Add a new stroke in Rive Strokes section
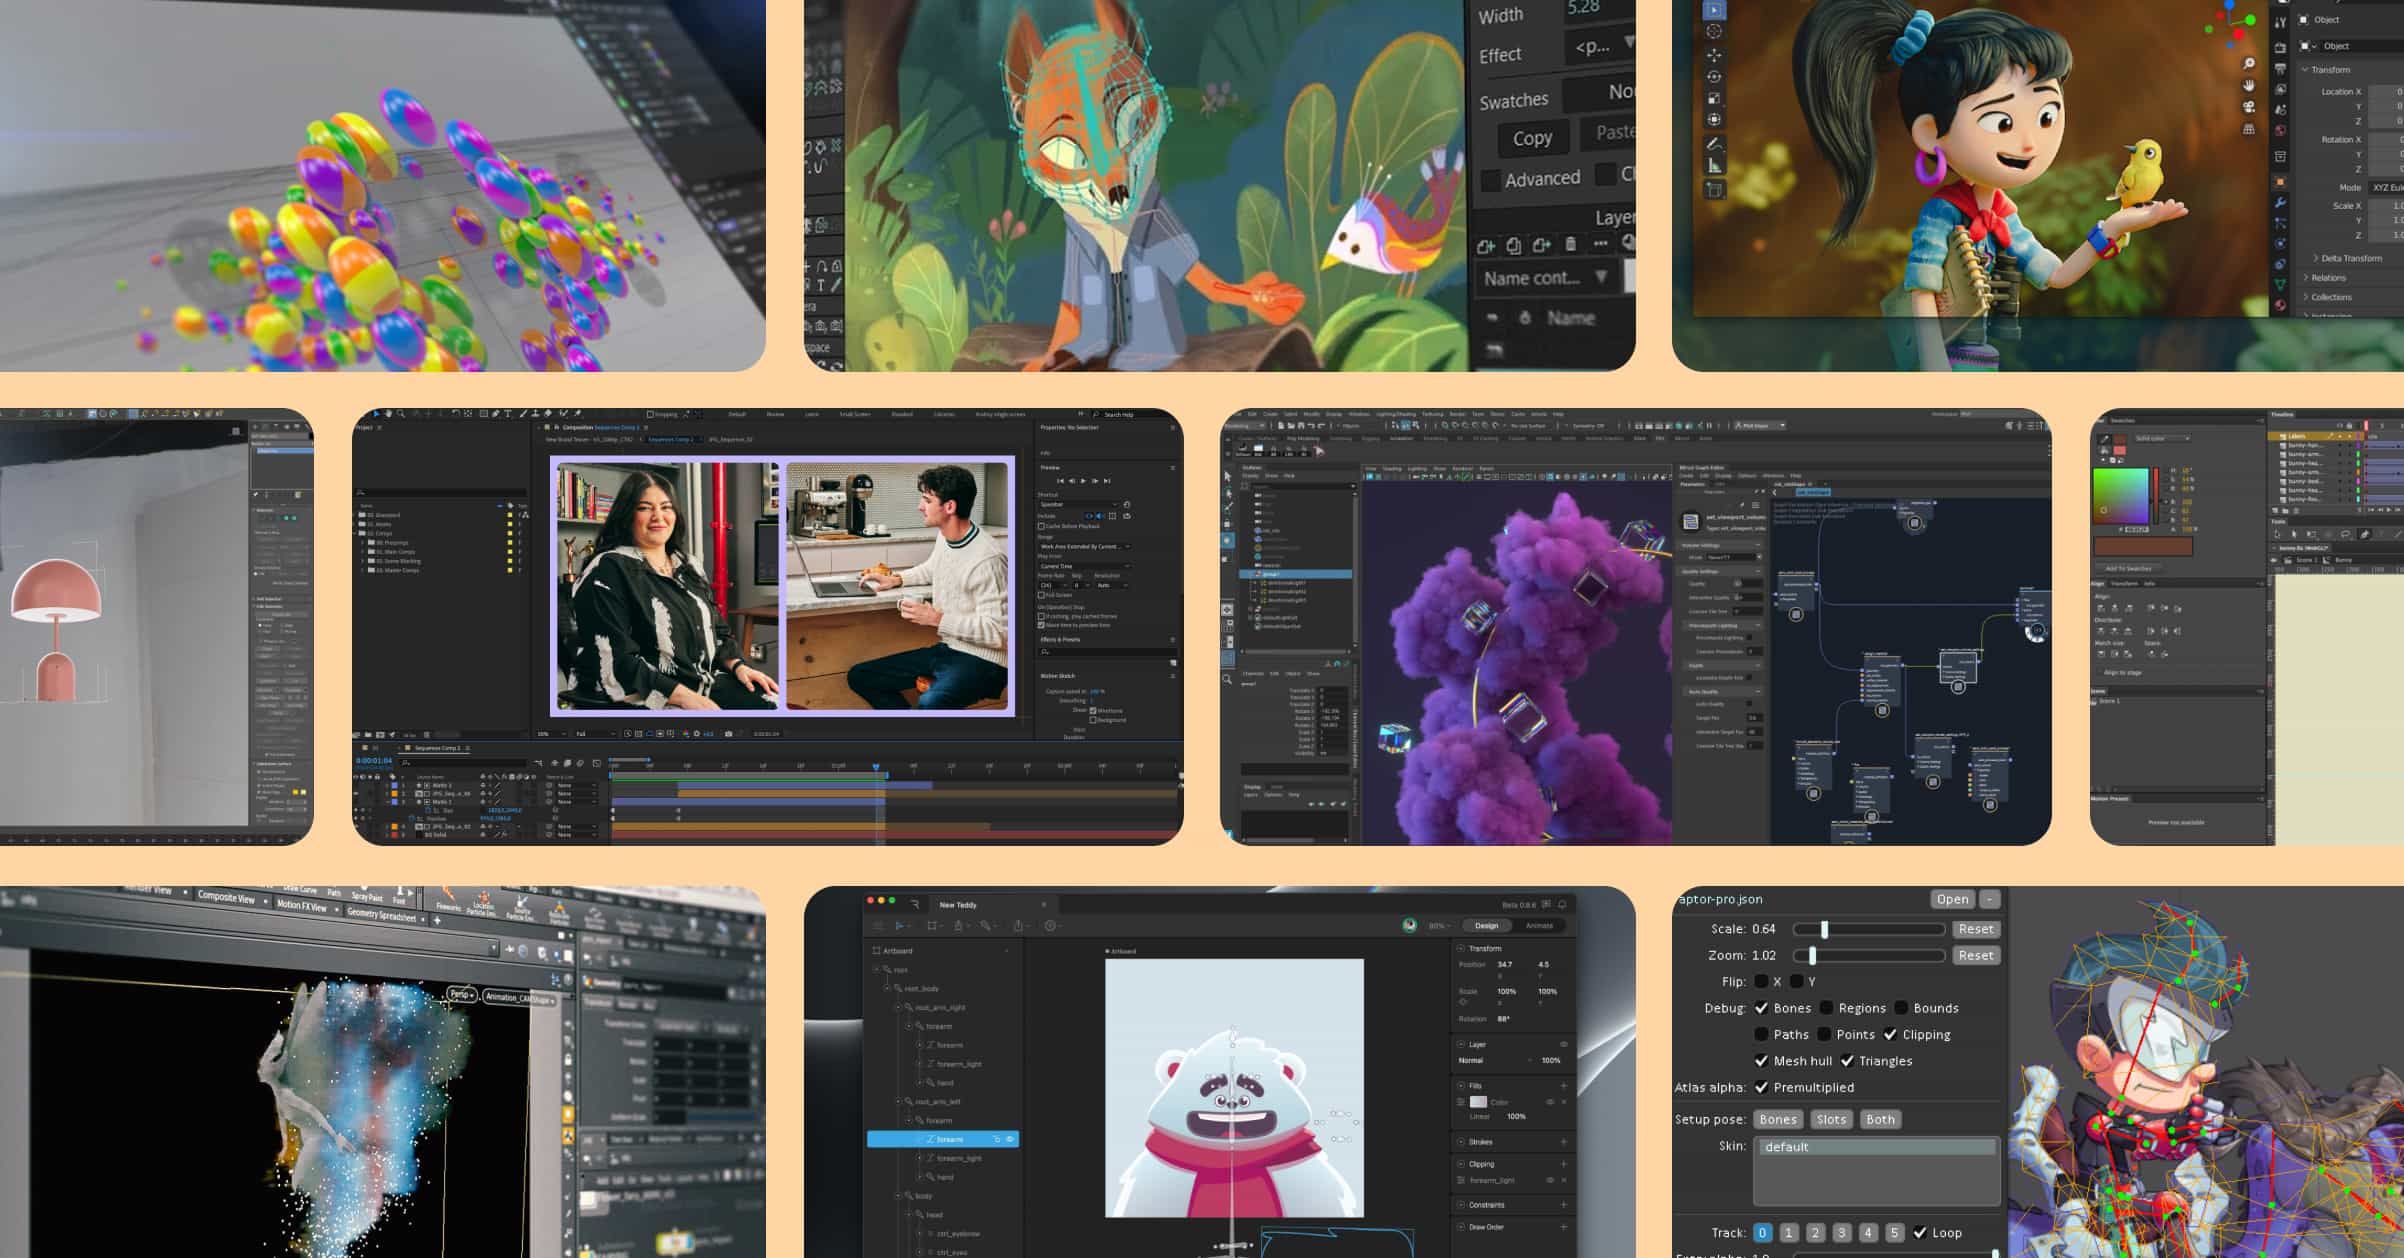 click(1564, 1142)
